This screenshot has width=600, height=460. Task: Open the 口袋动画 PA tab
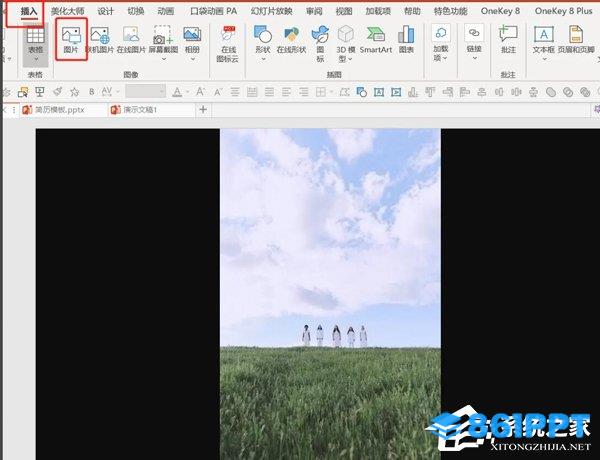coord(214,11)
